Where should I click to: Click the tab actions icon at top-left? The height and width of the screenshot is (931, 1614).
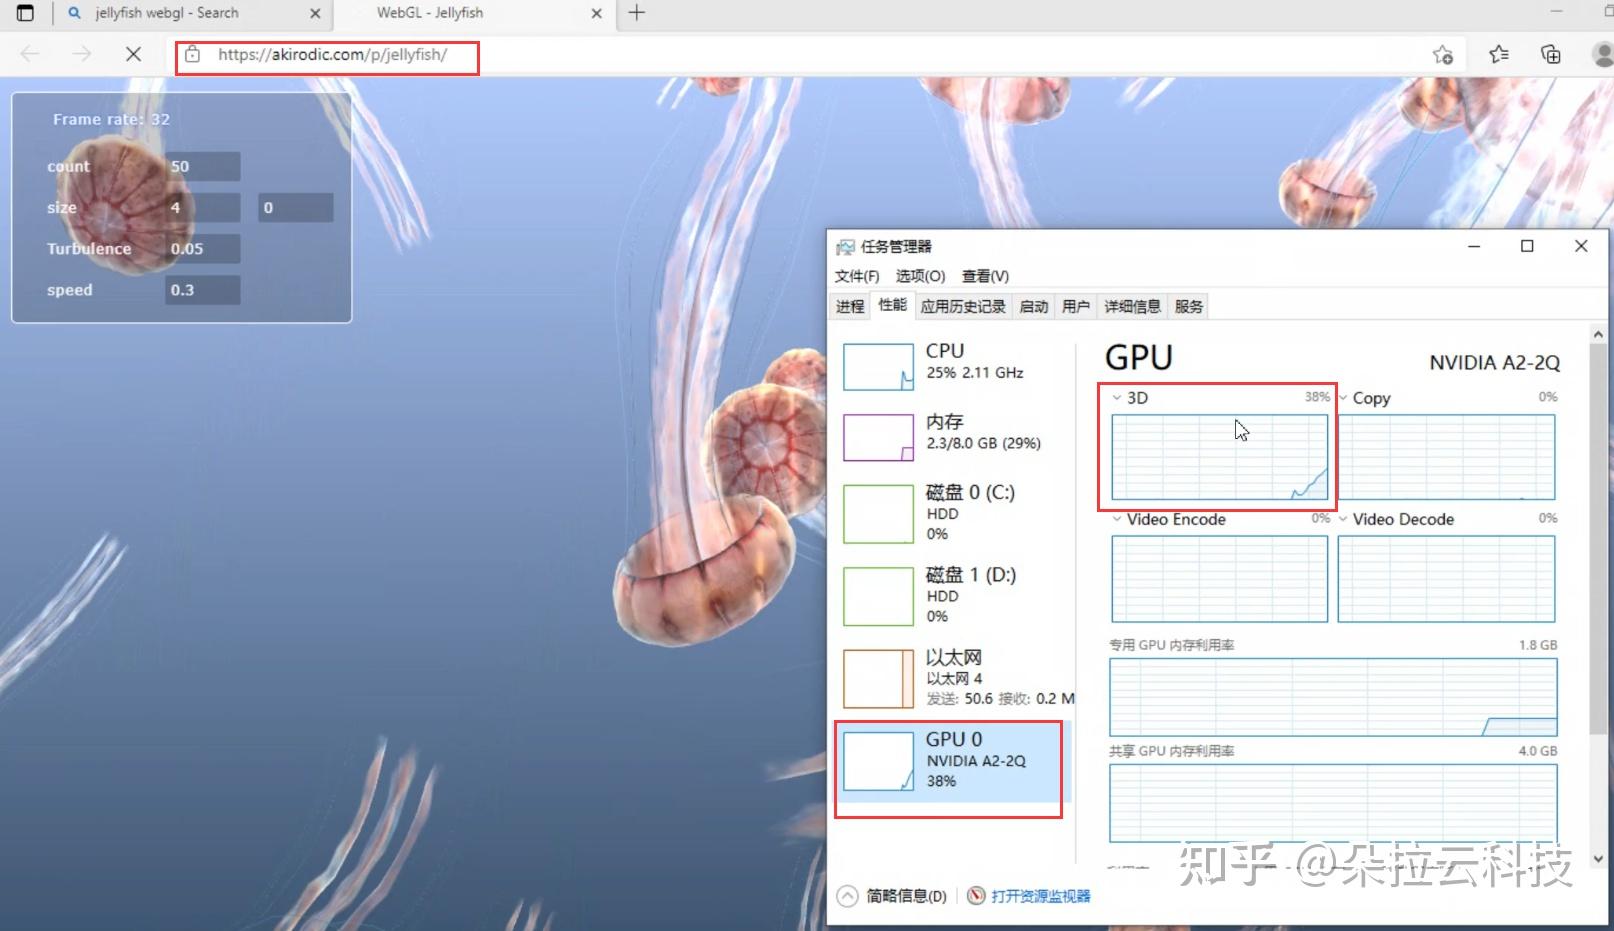point(24,13)
